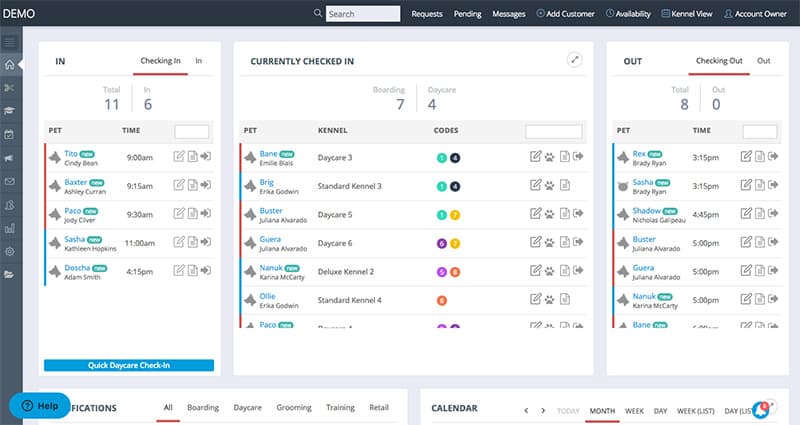The height and width of the screenshot is (425, 800).
Task: Click the paw icon in Bane's row
Action: coord(550,157)
